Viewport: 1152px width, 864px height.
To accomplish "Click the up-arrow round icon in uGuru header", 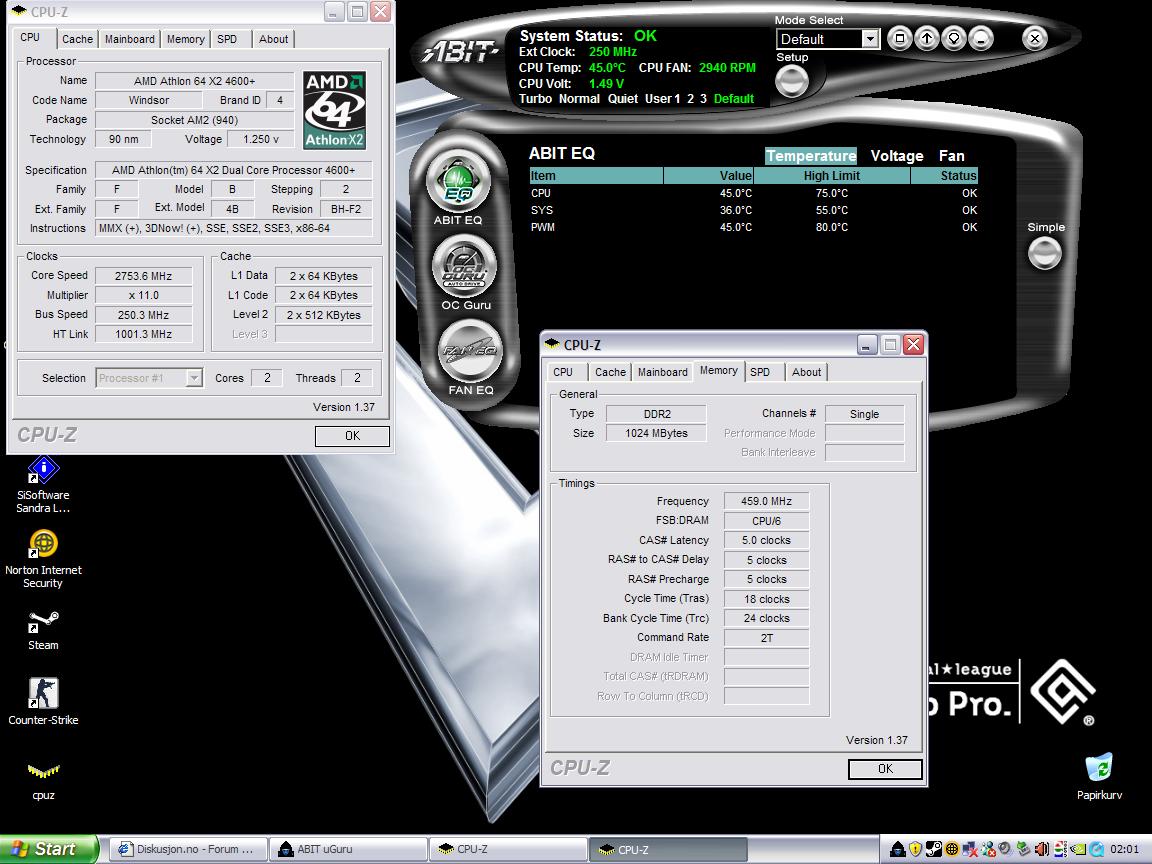I will (x=926, y=38).
